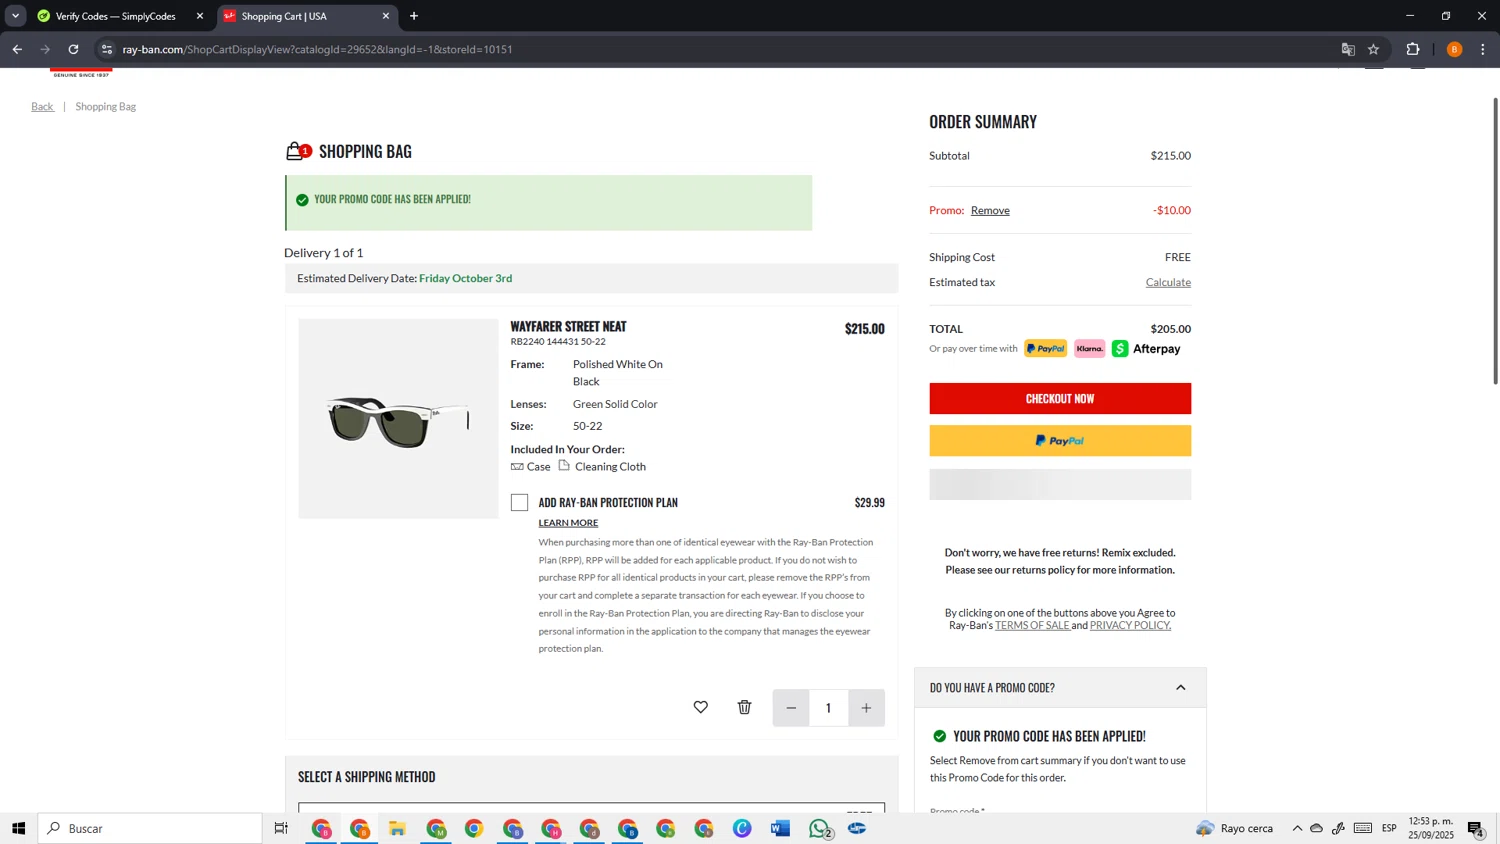Screen dimensions: 1500x844
Task: Open Chrome three-dot menu
Action: (x=1483, y=49)
